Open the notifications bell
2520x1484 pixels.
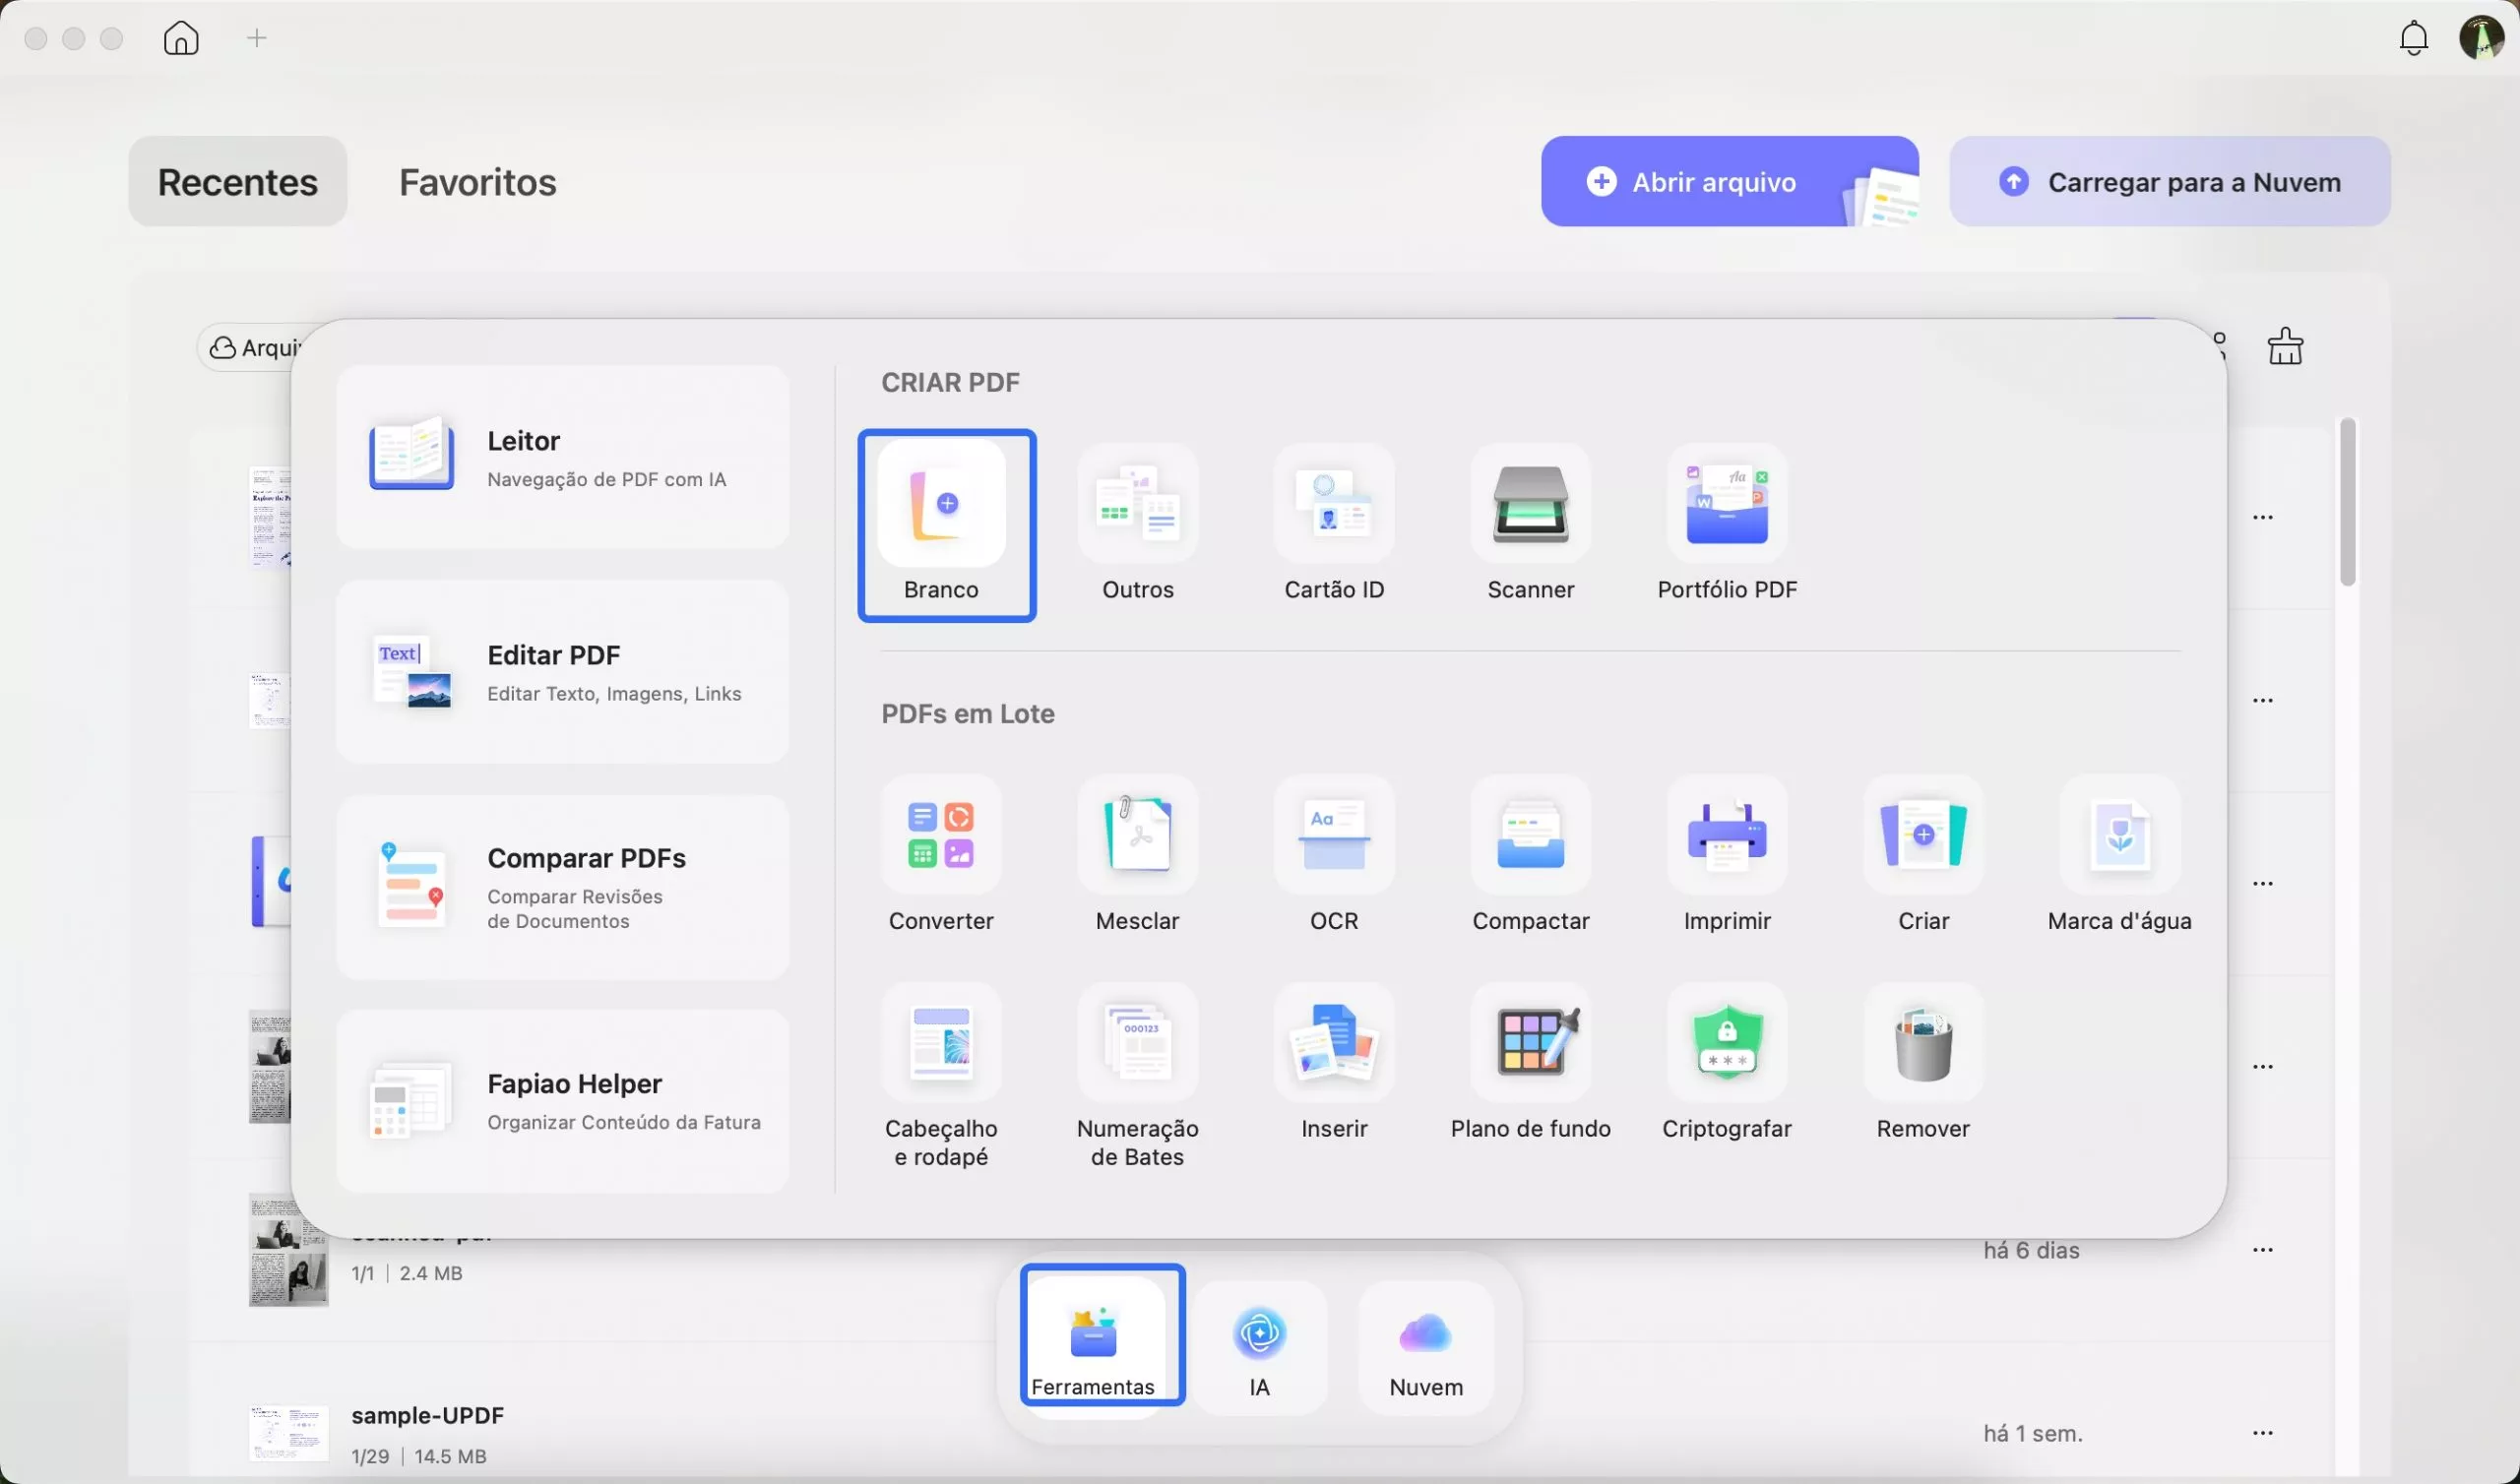pyautogui.click(x=2413, y=39)
